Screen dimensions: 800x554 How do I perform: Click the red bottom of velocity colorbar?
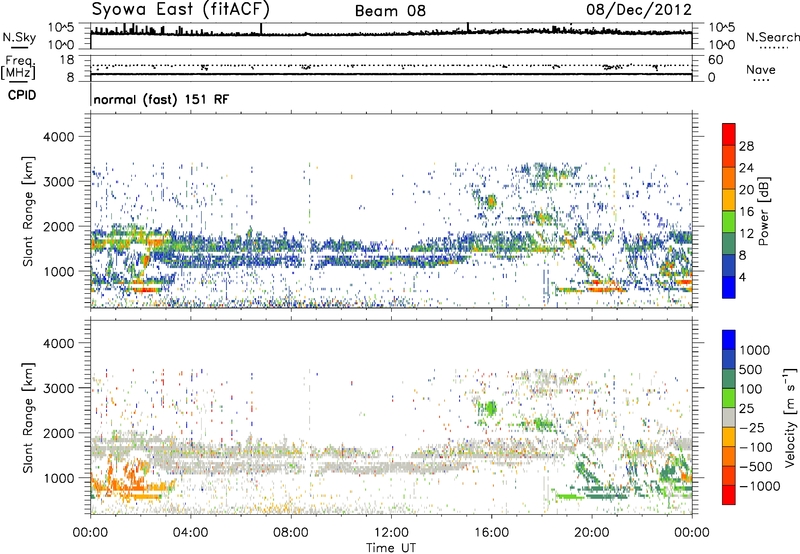tap(729, 495)
